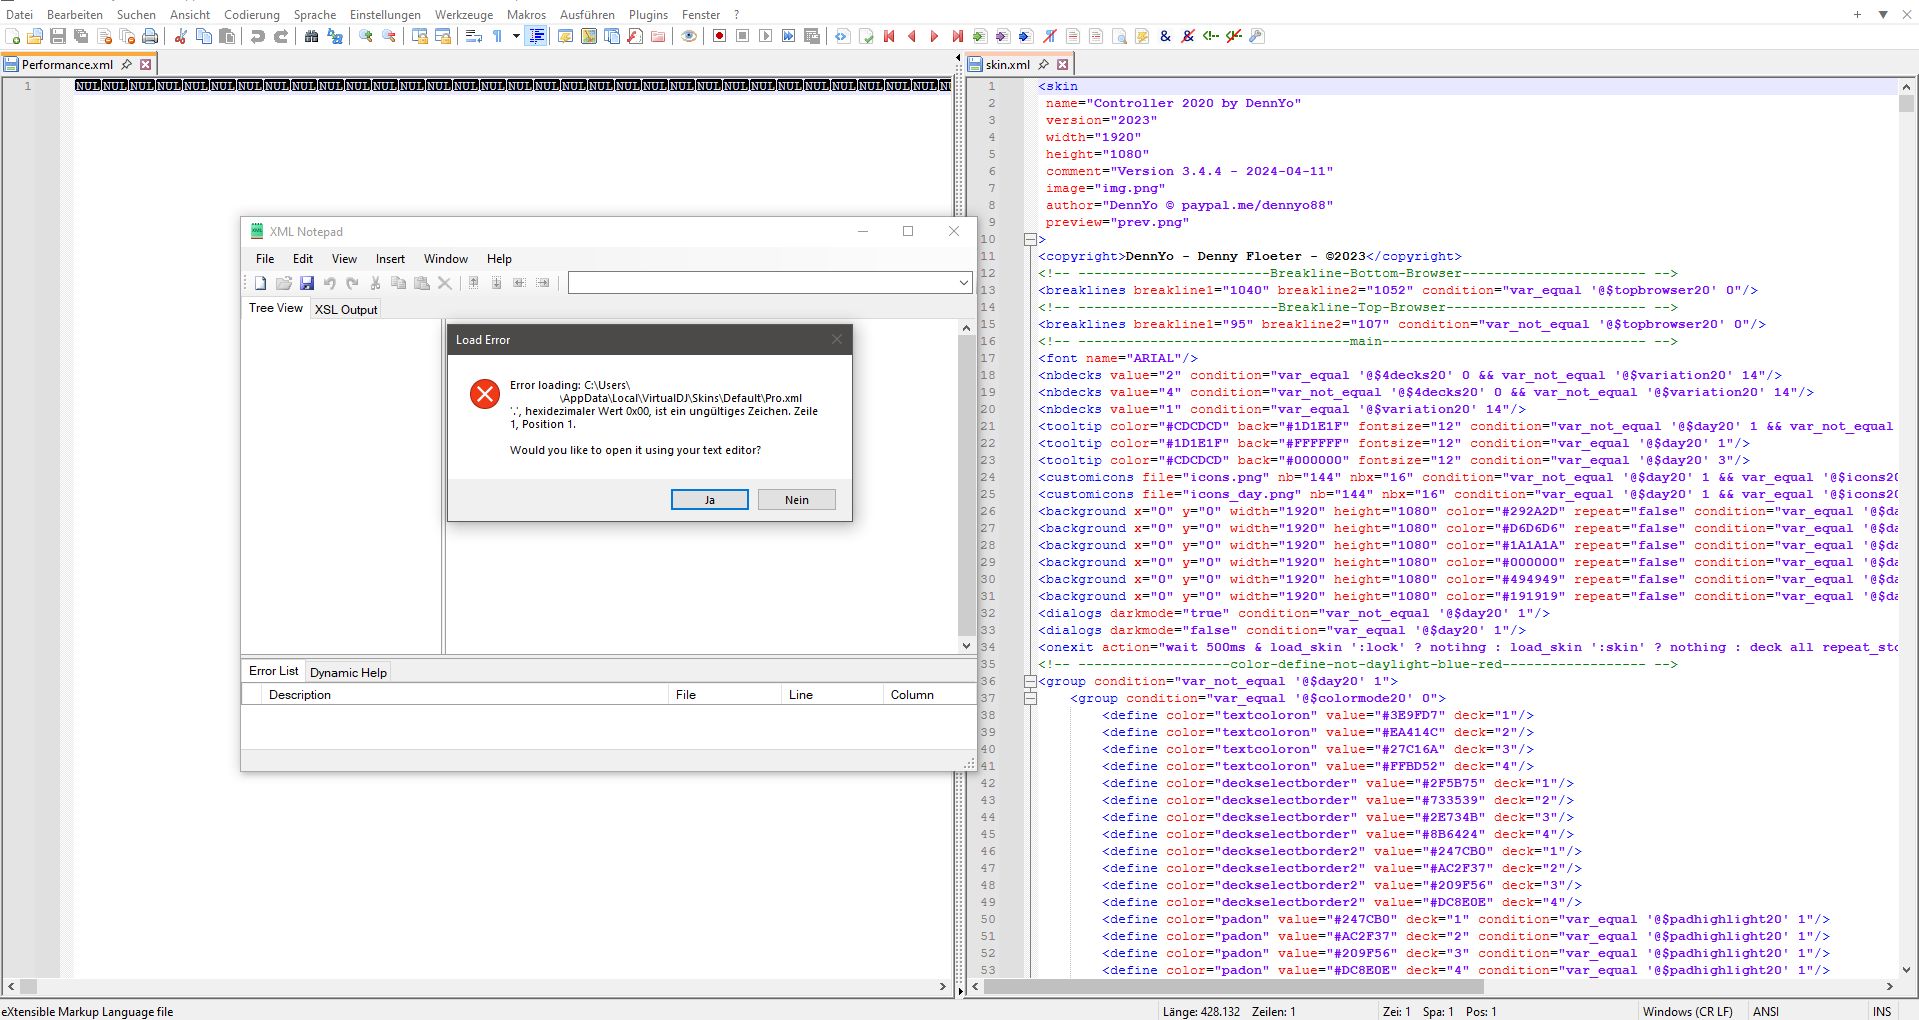Viewport: 1919px width, 1020px height.
Task: Collapse the fold marker at line 10
Action: click(x=1030, y=239)
